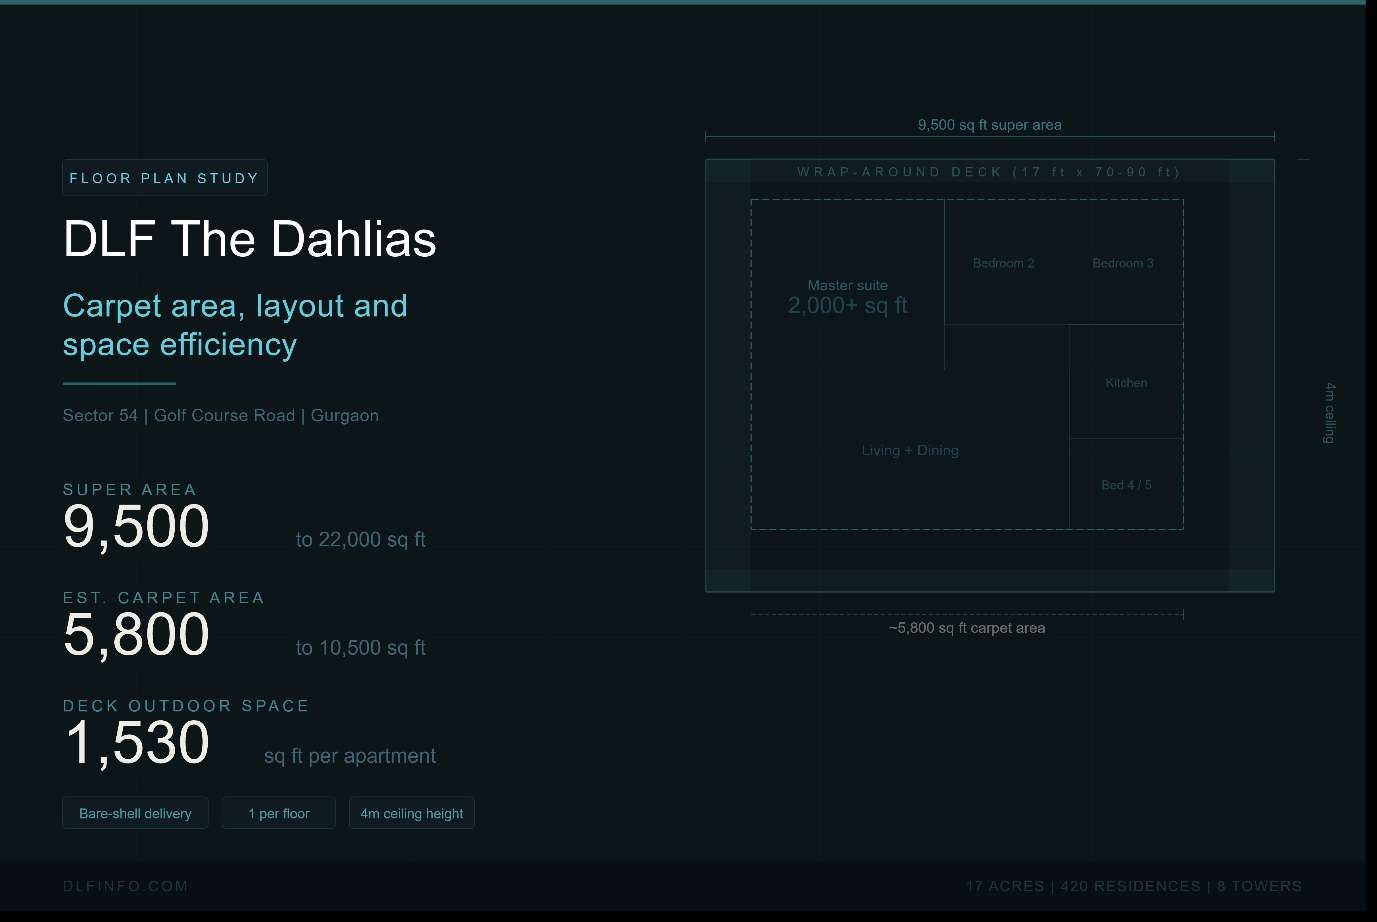The image size is (1377, 922).
Task: Select the "Master suite" room label
Action: coord(848,285)
